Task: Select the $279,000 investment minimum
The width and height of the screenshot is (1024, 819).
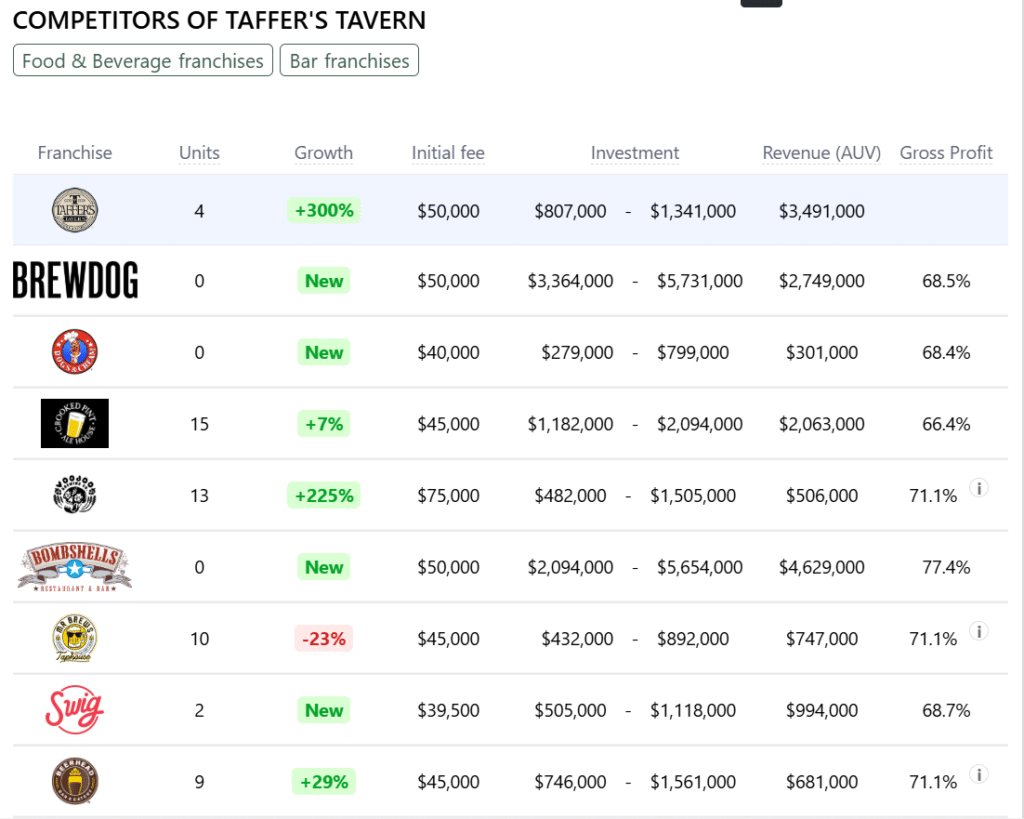Action: [x=577, y=353]
